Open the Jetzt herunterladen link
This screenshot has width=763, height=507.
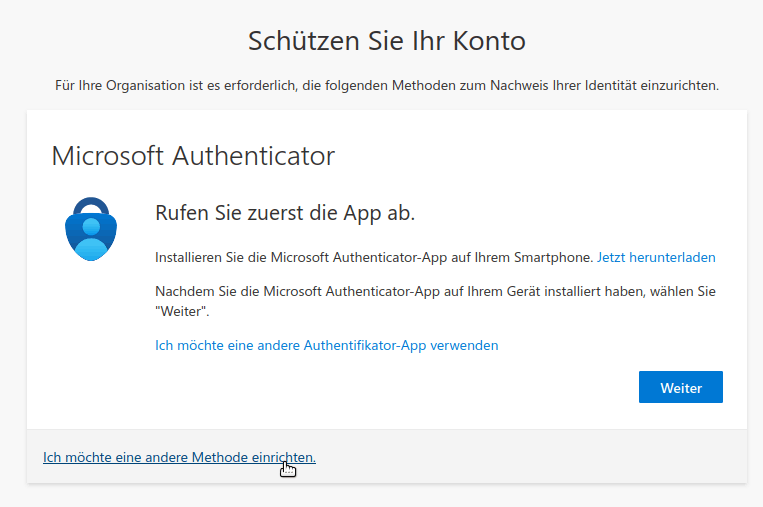point(656,257)
